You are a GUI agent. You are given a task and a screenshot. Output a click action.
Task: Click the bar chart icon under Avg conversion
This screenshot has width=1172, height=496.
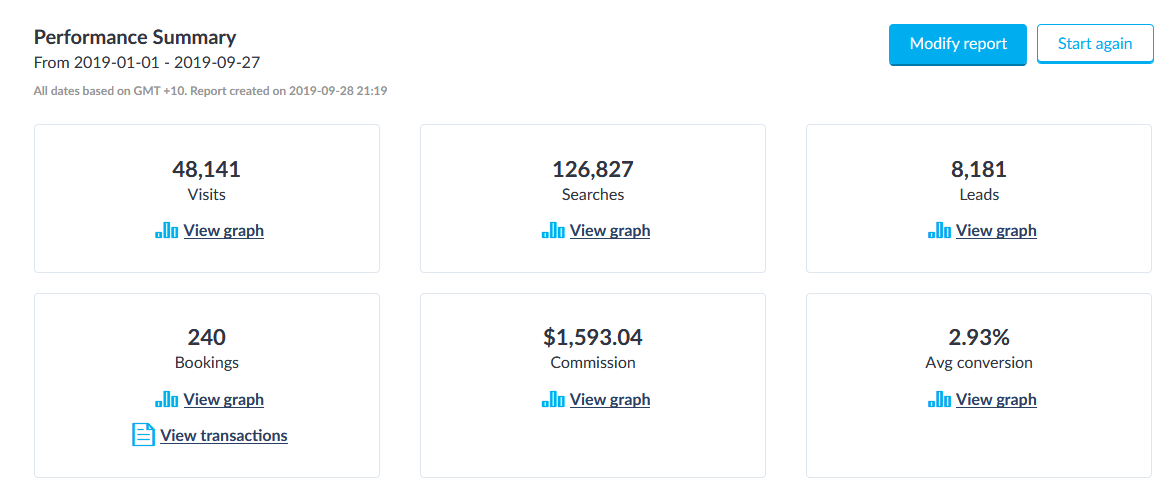(x=939, y=400)
